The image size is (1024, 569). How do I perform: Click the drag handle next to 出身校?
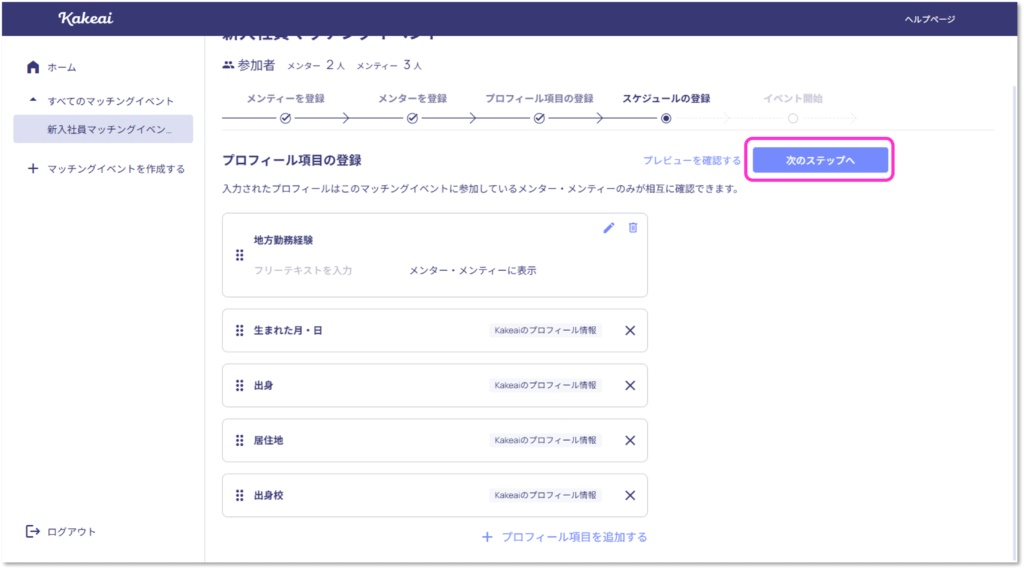tap(240, 495)
